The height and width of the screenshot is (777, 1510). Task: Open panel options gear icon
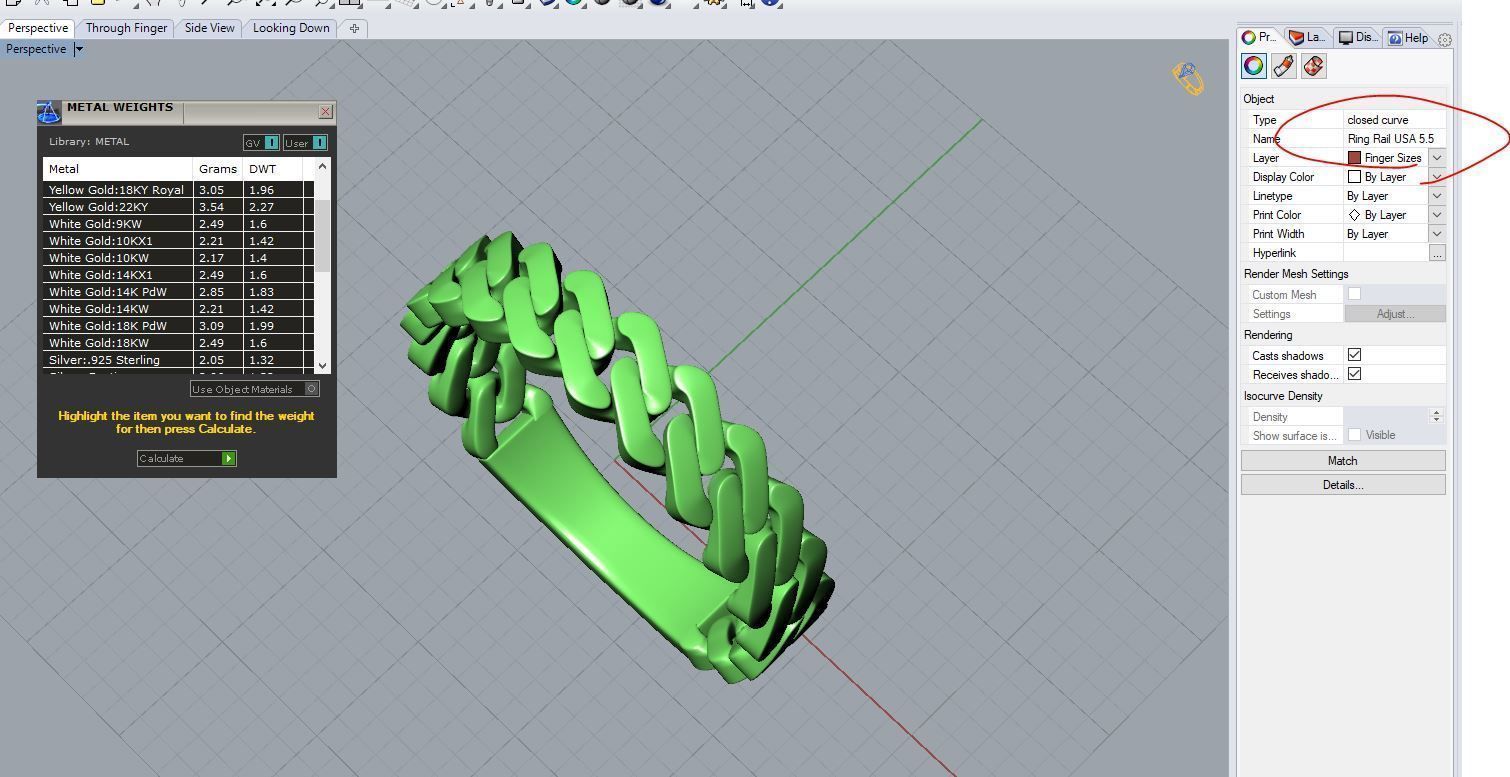point(1444,40)
